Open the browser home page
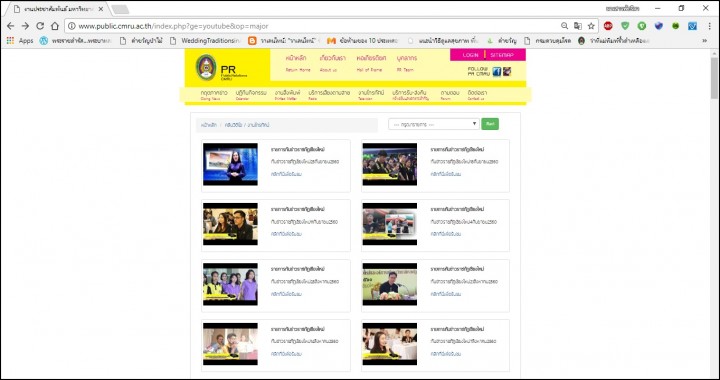The image size is (720, 380). (x=55, y=26)
